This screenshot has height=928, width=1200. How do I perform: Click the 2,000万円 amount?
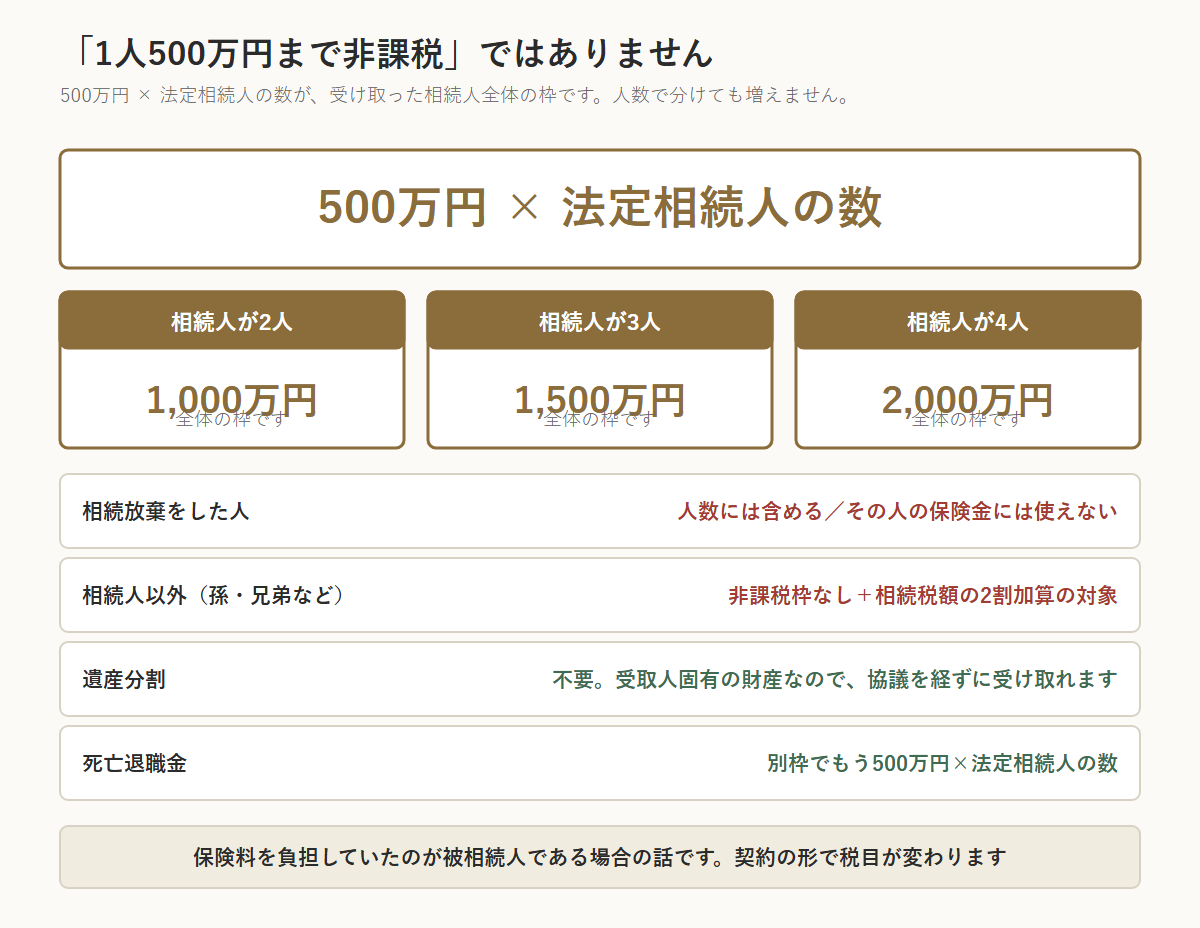[968, 400]
